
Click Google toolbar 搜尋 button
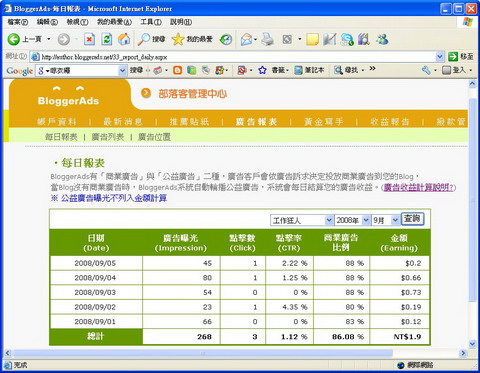tap(136, 70)
